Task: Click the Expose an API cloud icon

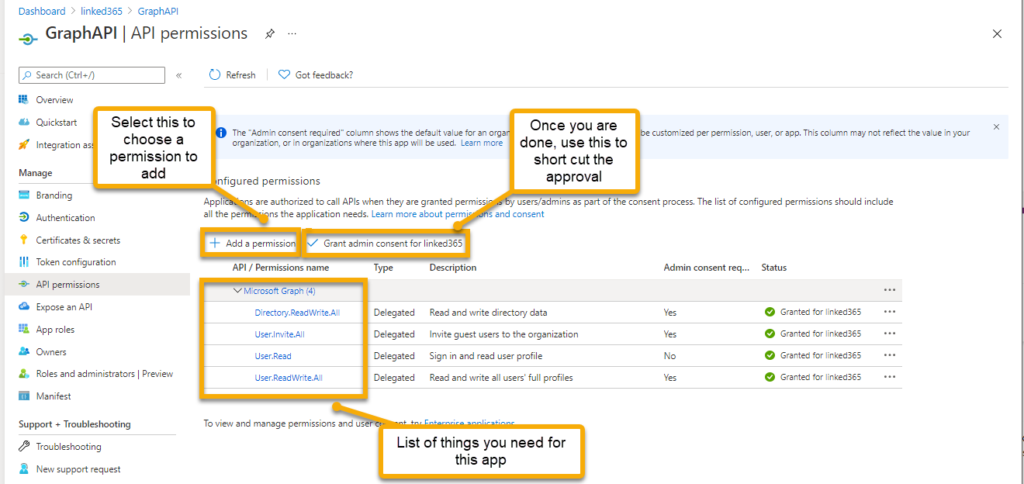Action: (24, 306)
